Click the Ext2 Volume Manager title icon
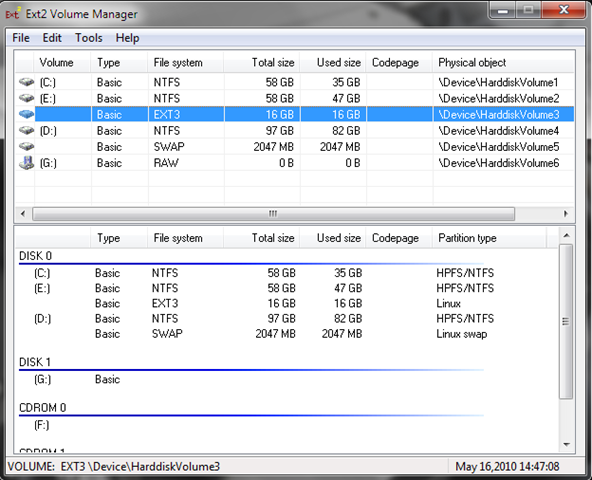592x480 pixels. click(13, 14)
